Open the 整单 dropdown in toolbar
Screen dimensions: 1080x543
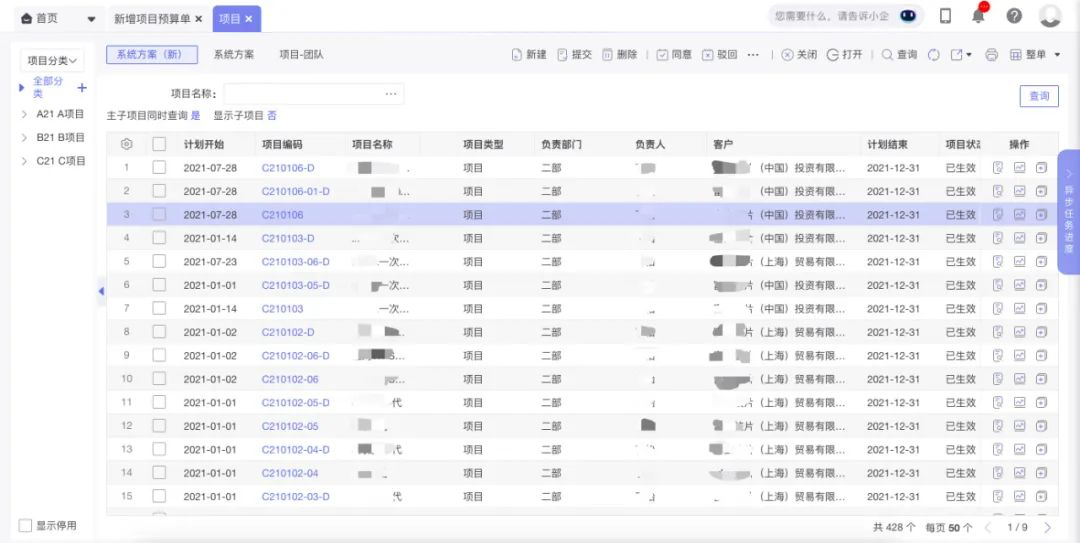click(x=1035, y=55)
